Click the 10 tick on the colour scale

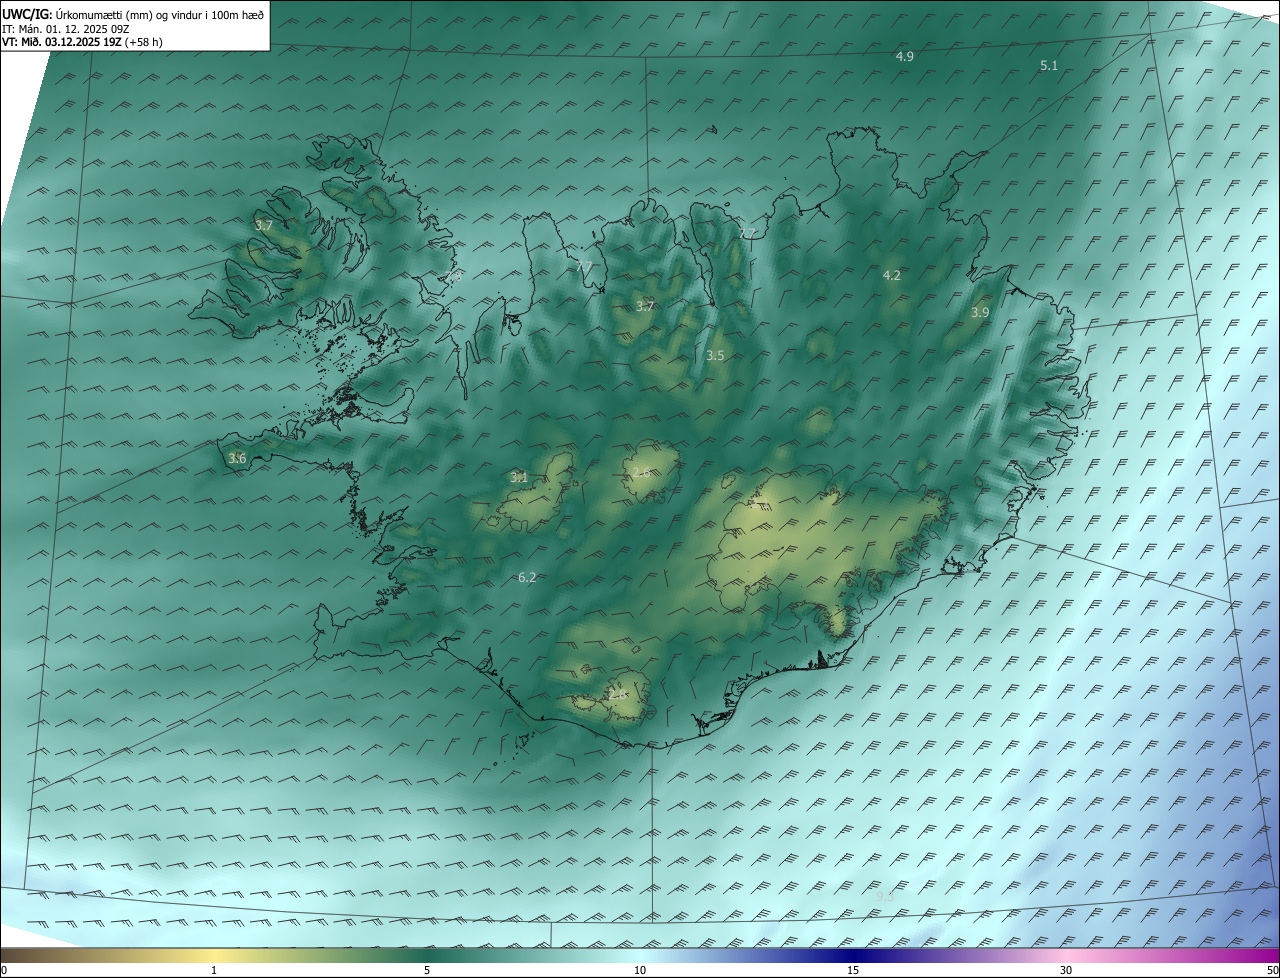640,970
